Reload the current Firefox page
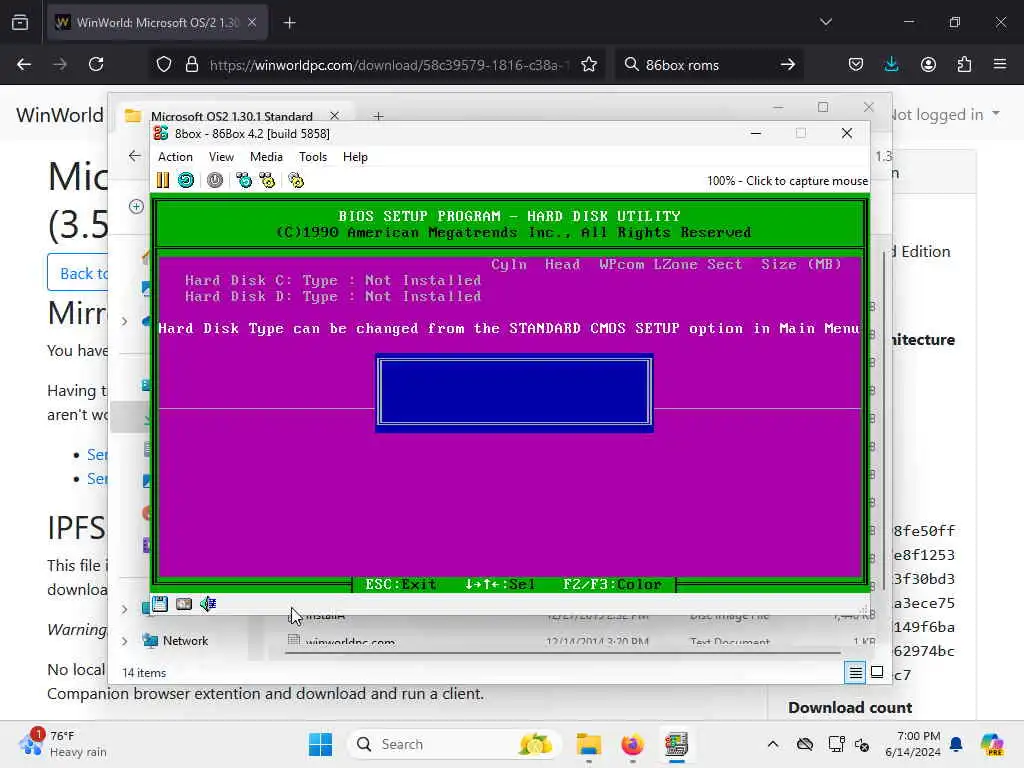1024x768 pixels. pyautogui.click(x=97, y=64)
